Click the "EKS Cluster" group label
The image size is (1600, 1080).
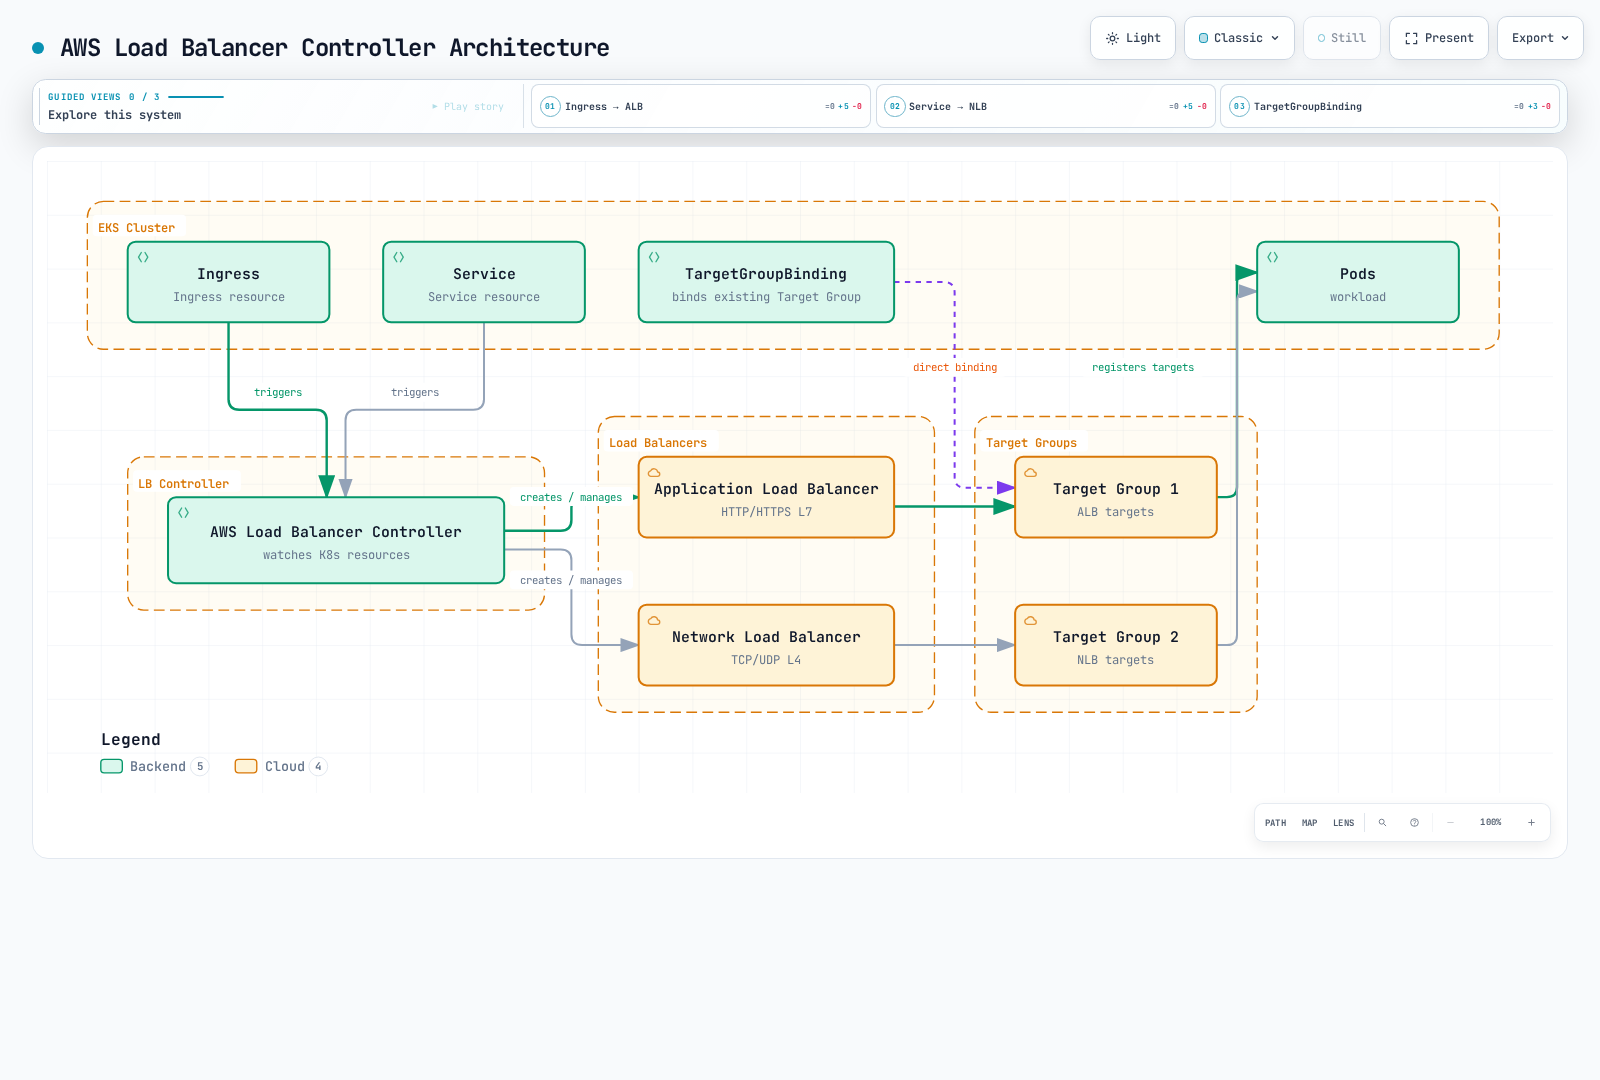click(x=136, y=228)
